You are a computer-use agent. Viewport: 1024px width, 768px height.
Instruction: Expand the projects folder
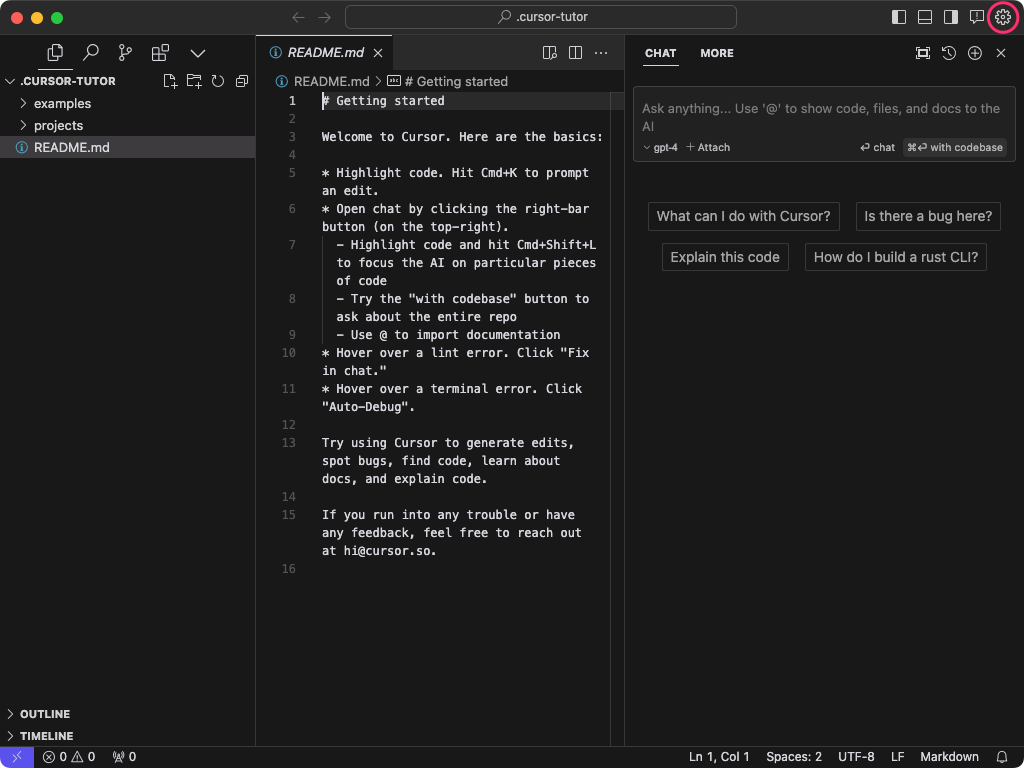pos(127,125)
